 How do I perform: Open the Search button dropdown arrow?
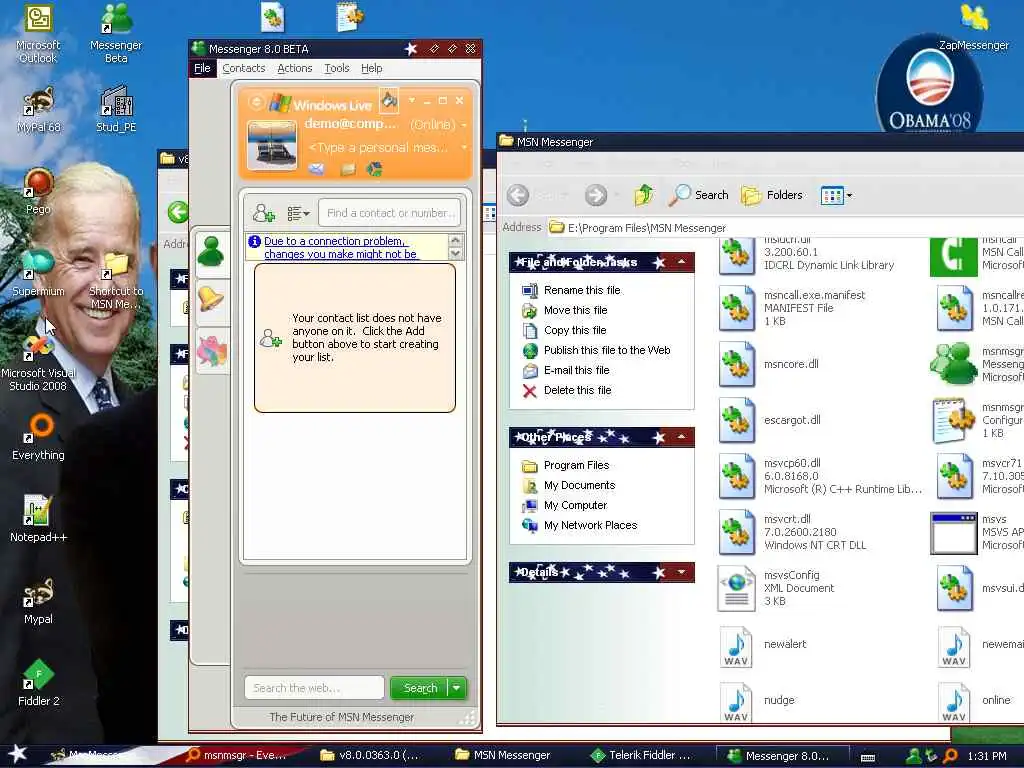(457, 688)
